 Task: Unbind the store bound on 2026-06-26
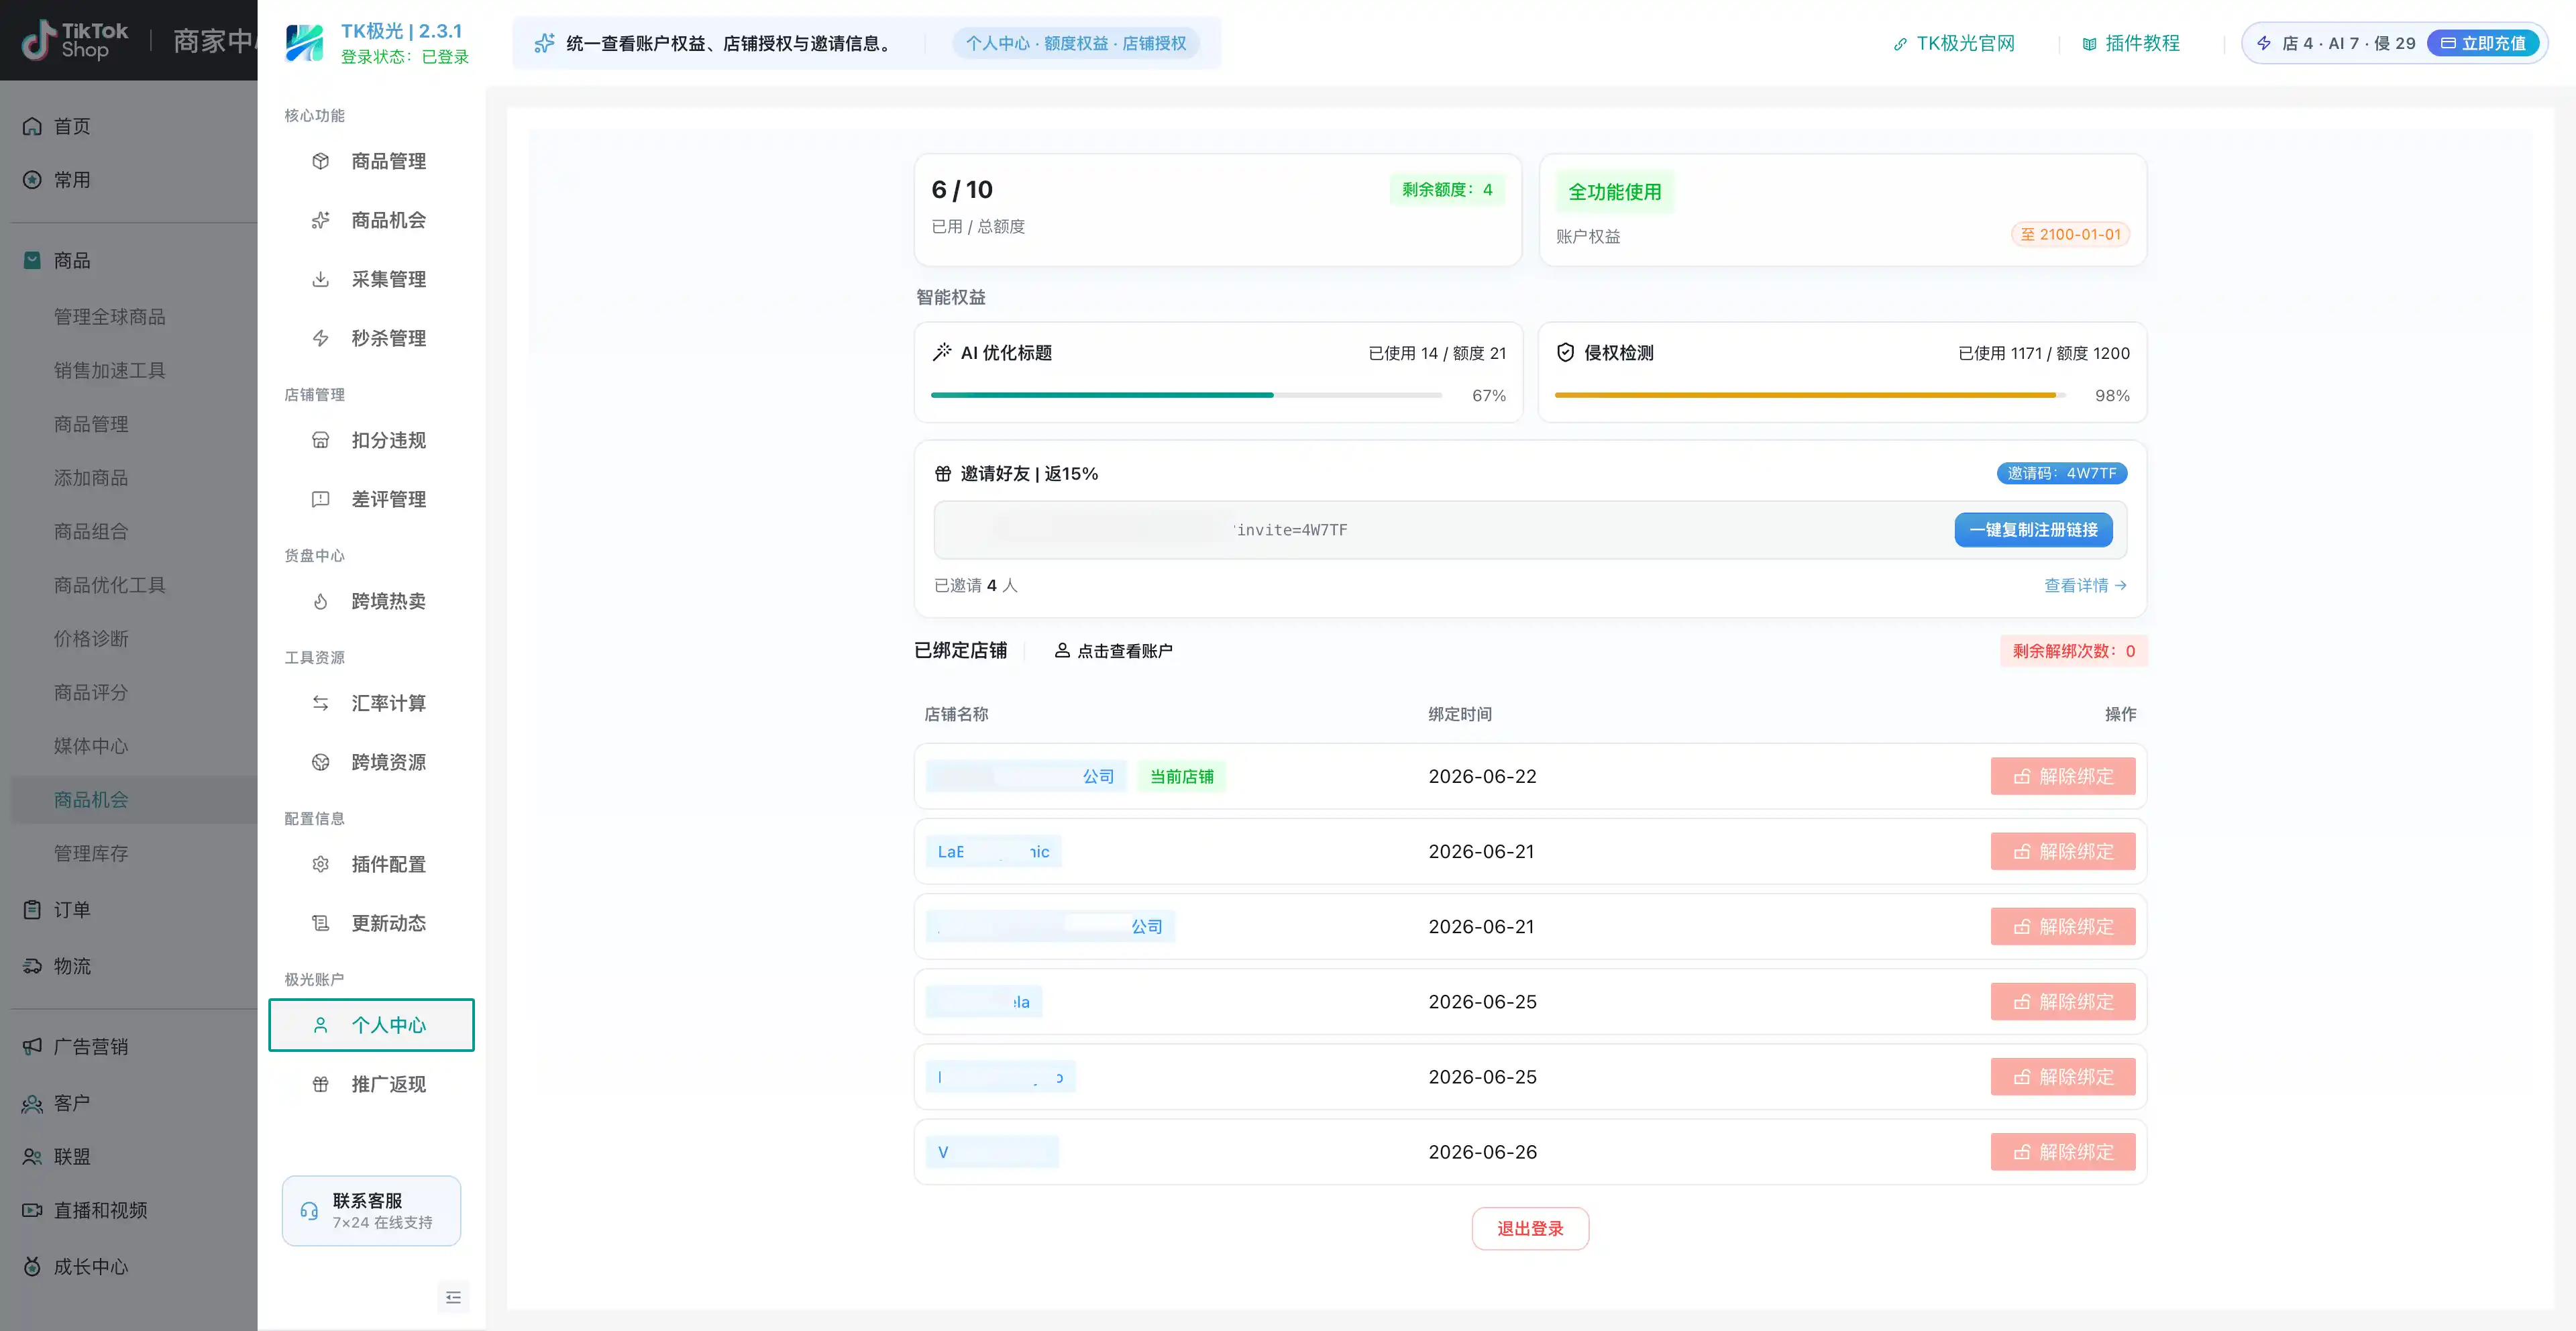pos(2063,1152)
